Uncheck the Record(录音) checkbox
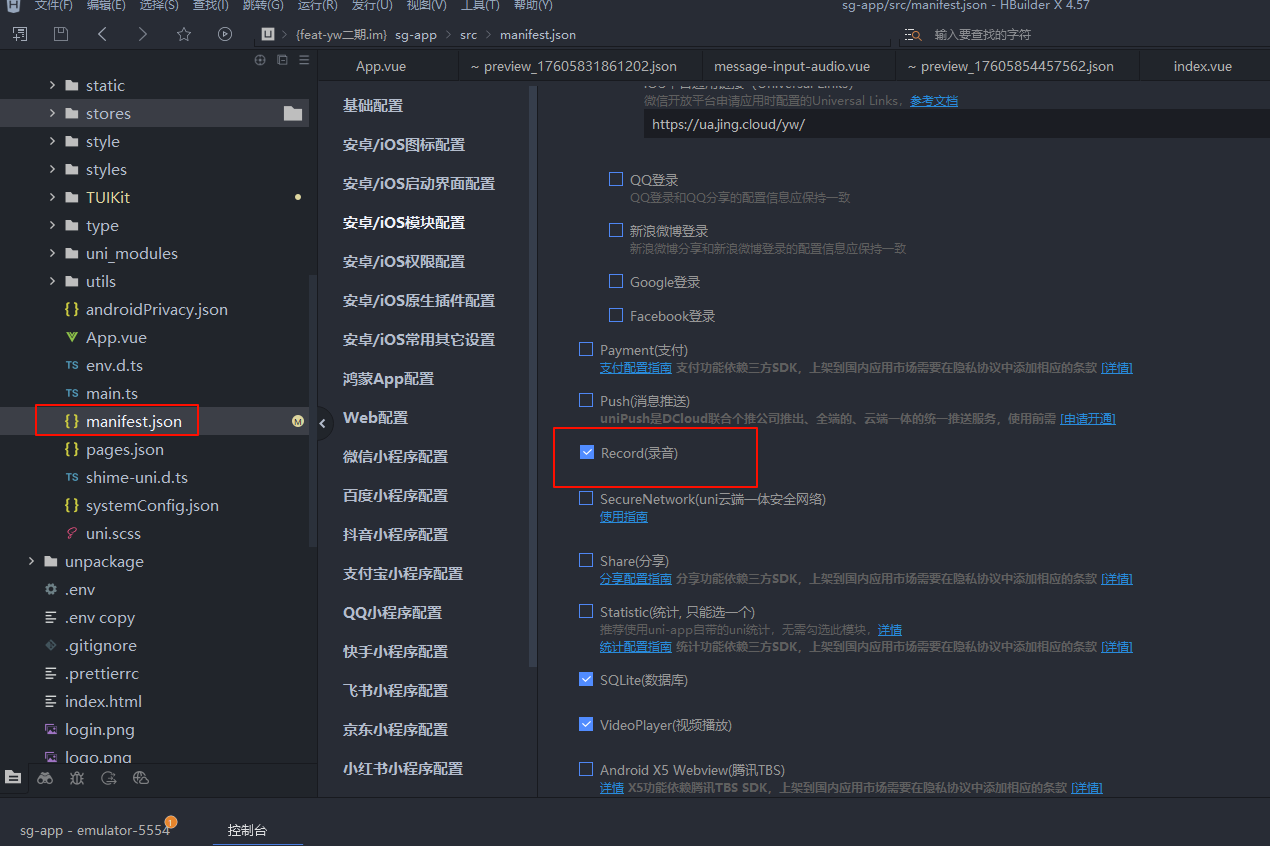Viewport: 1270px width, 846px height. coord(587,453)
